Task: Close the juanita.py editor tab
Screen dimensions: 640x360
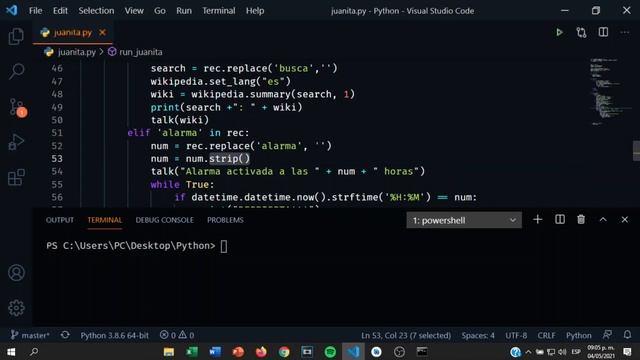Action: [x=102, y=32]
